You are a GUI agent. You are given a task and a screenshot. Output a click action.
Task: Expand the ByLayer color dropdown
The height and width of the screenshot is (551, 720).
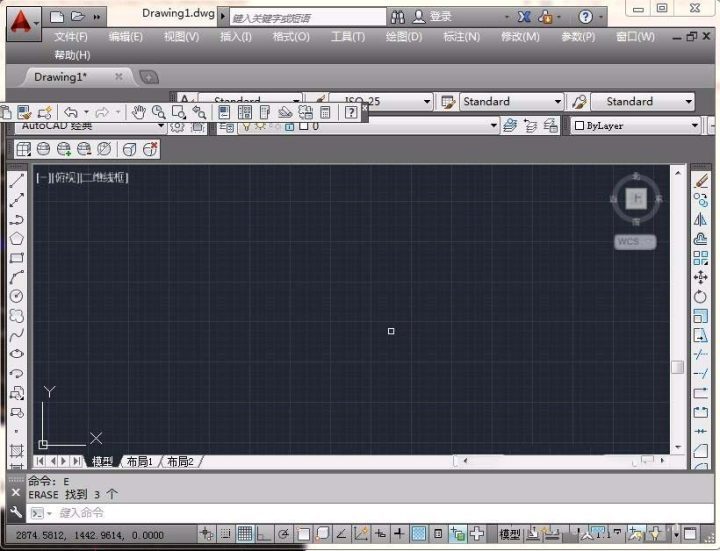click(x=636, y=125)
